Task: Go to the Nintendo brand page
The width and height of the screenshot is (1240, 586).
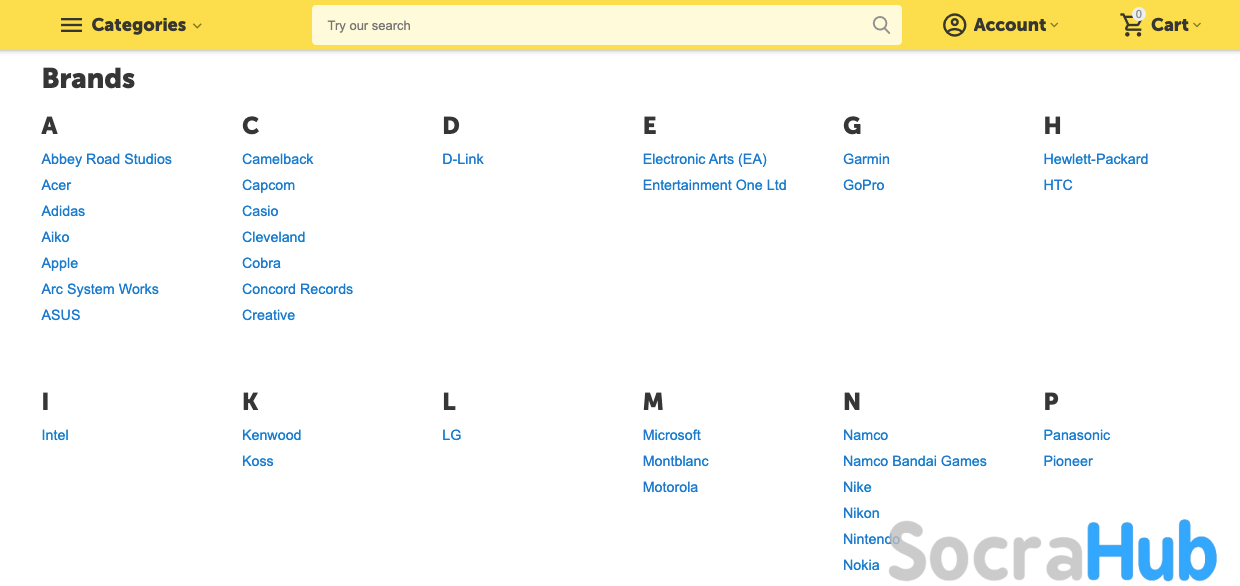Action: pyautogui.click(x=872, y=539)
